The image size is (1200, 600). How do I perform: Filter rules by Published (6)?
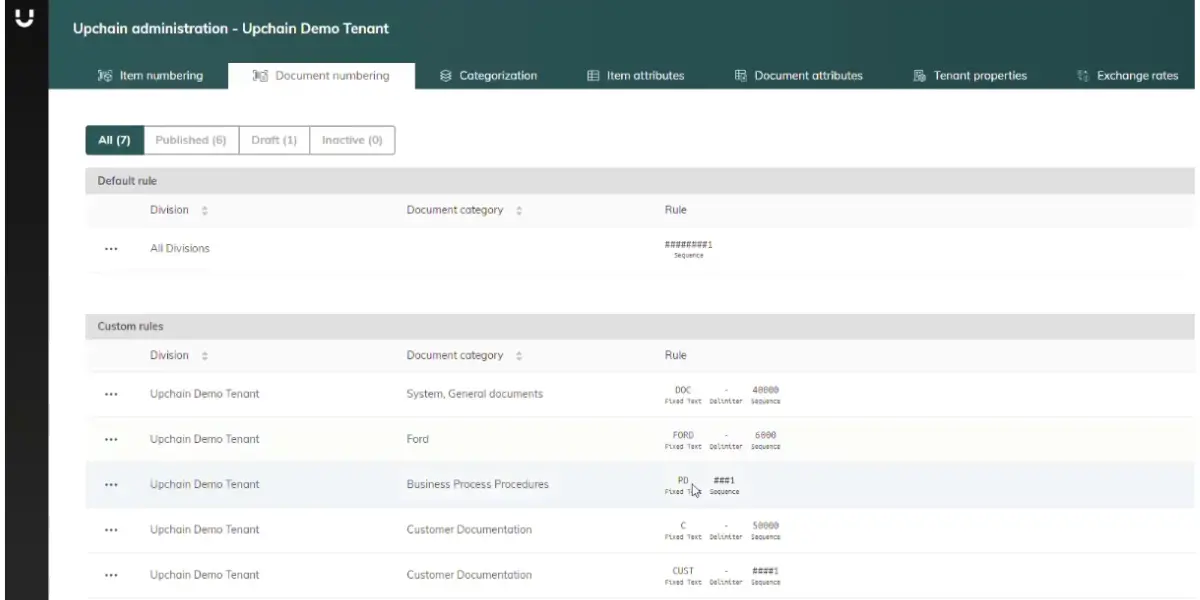tap(190, 141)
